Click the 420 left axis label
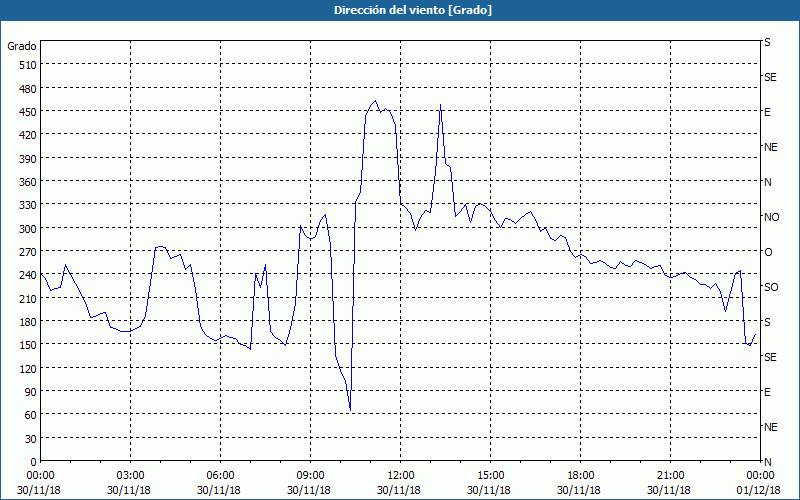This screenshot has width=800, height=500. [x=29, y=135]
